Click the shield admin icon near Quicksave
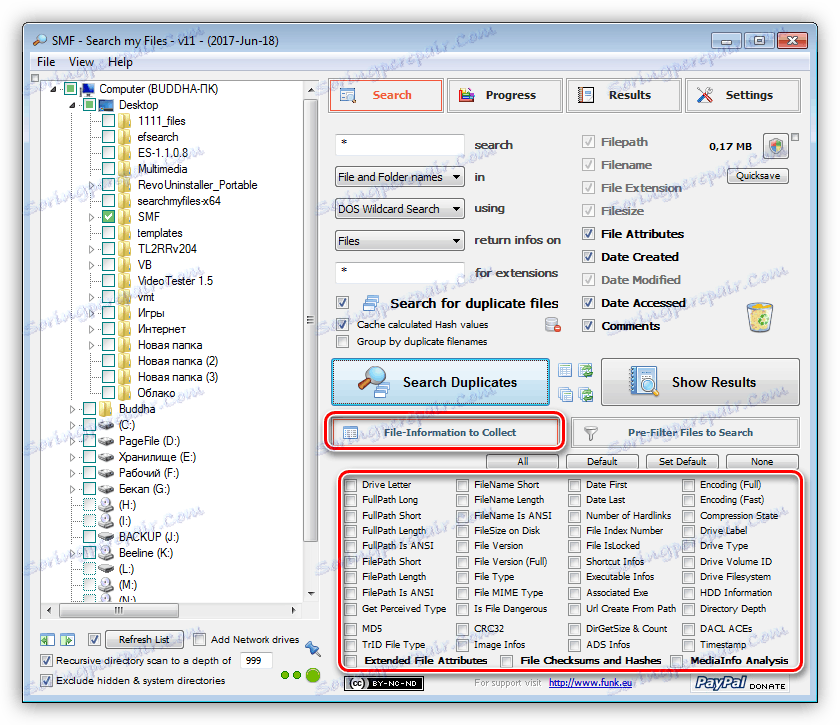Image resolution: width=840 pixels, height=725 pixels. 776,146
